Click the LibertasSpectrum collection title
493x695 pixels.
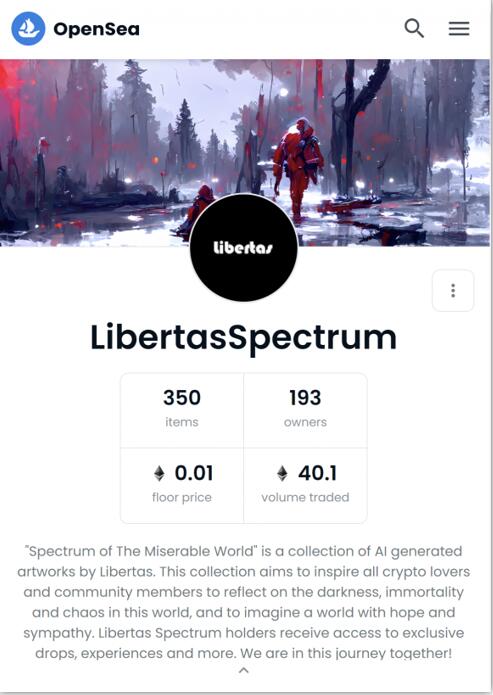coord(243,338)
